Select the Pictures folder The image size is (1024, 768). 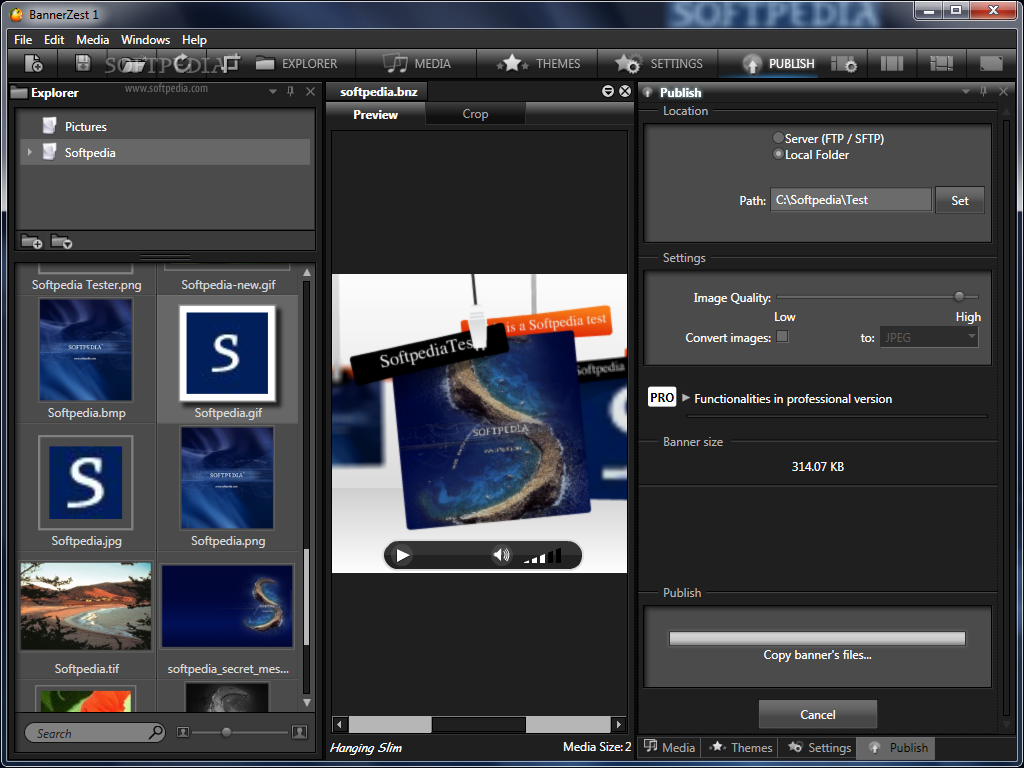[x=86, y=127]
